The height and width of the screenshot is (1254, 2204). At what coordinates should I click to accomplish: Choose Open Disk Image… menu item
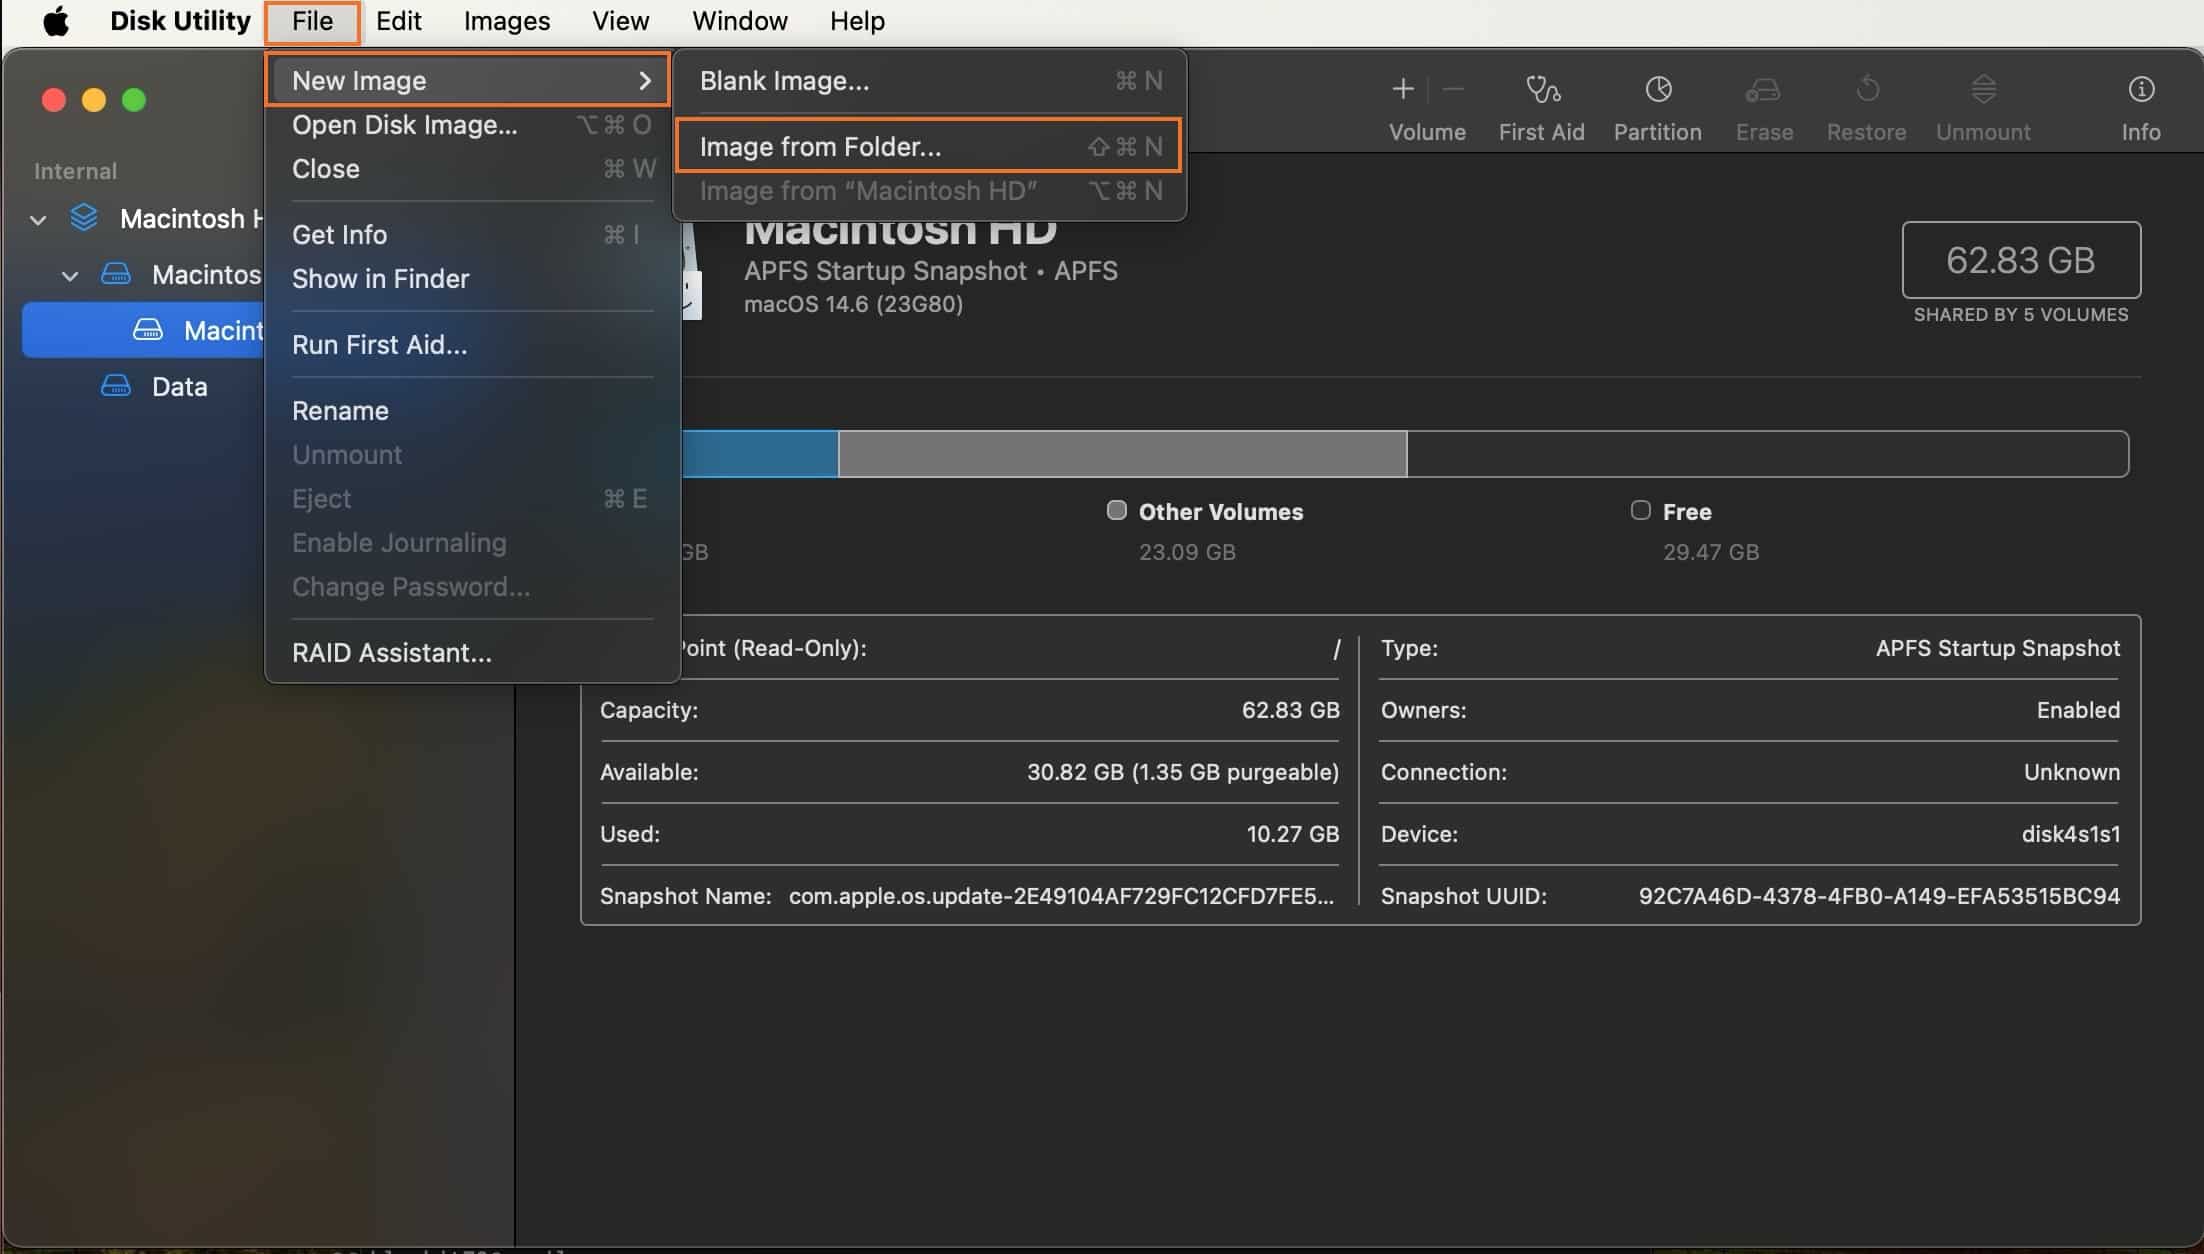472,125
